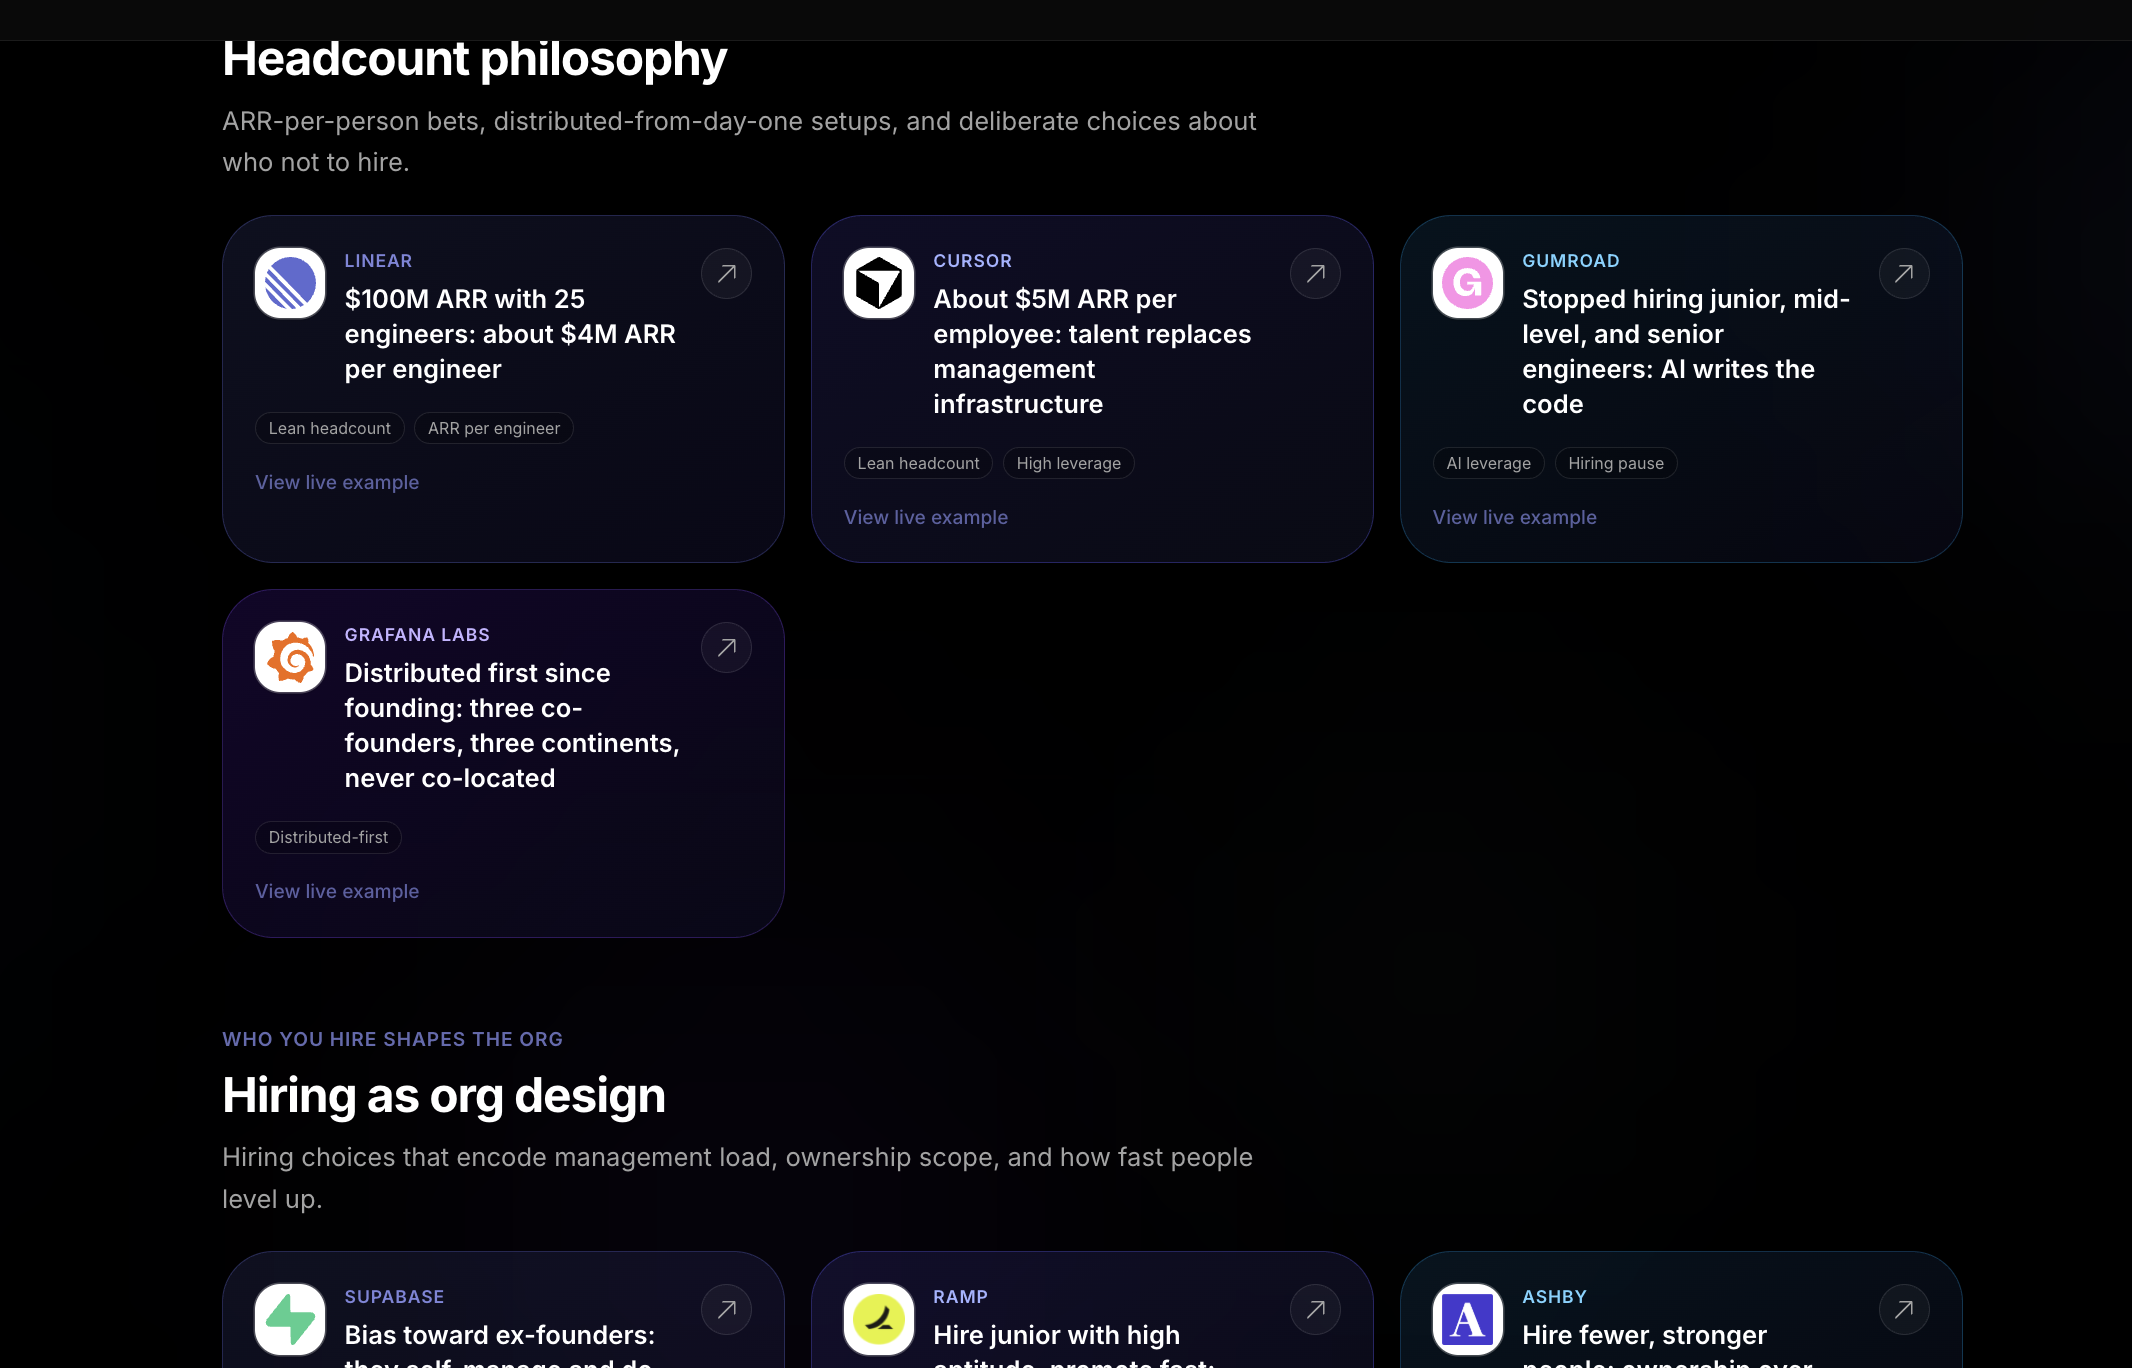View live example for Grafana Labs
Viewport: 2132px width, 1368px height.
(x=337, y=891)
